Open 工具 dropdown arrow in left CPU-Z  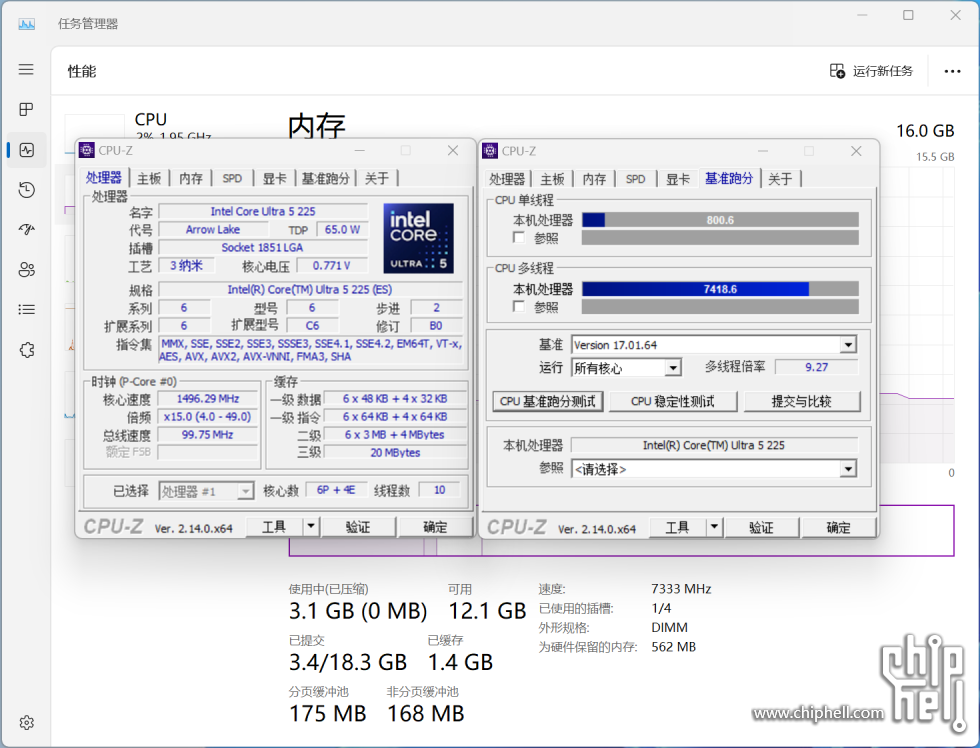click(x=311, y=526)
